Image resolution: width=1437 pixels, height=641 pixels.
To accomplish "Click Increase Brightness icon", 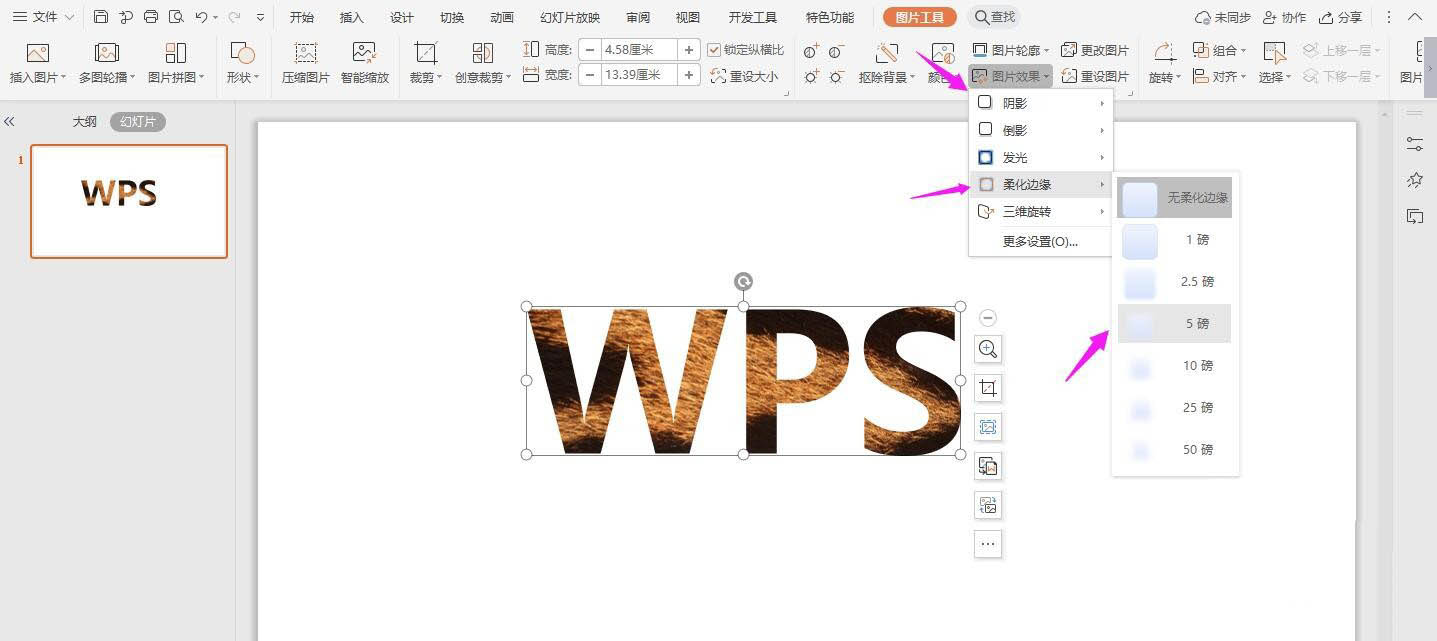I will [811, 76].
